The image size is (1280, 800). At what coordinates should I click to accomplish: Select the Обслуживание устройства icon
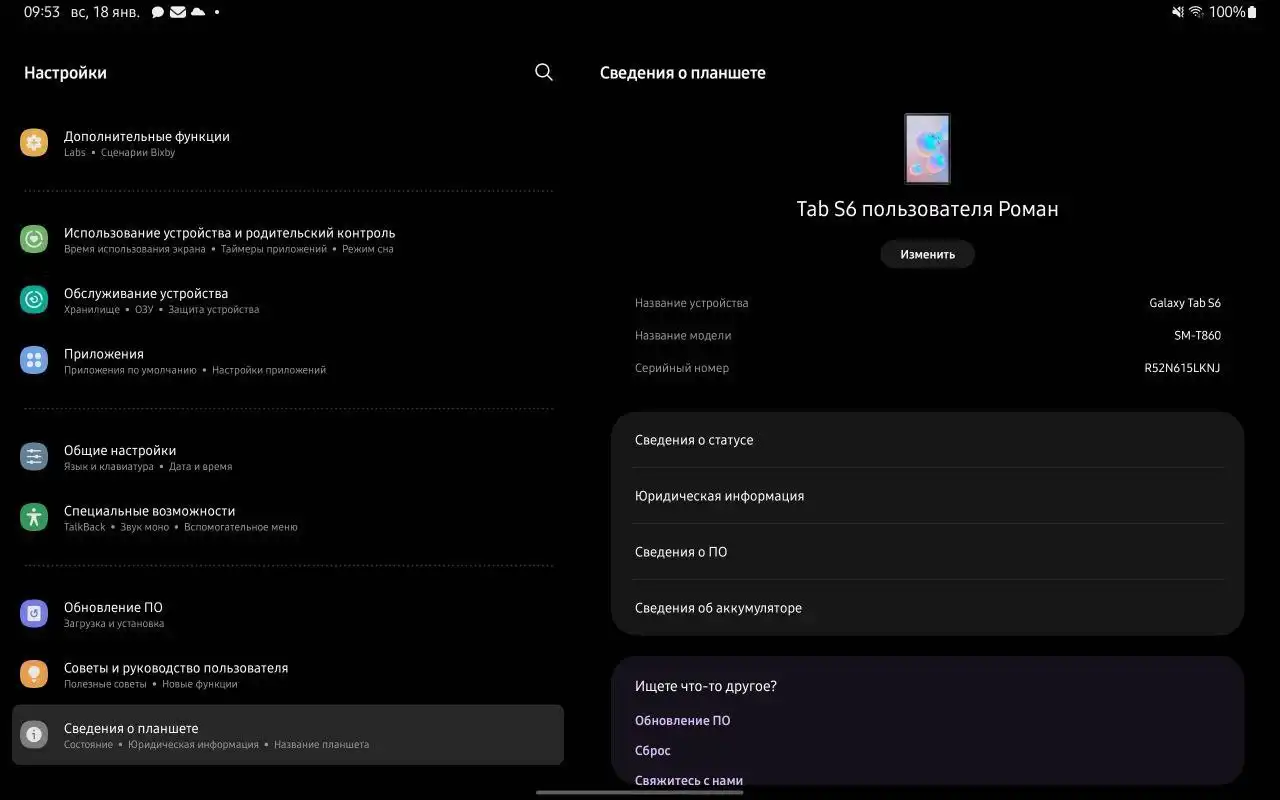[x=33, y=299]
